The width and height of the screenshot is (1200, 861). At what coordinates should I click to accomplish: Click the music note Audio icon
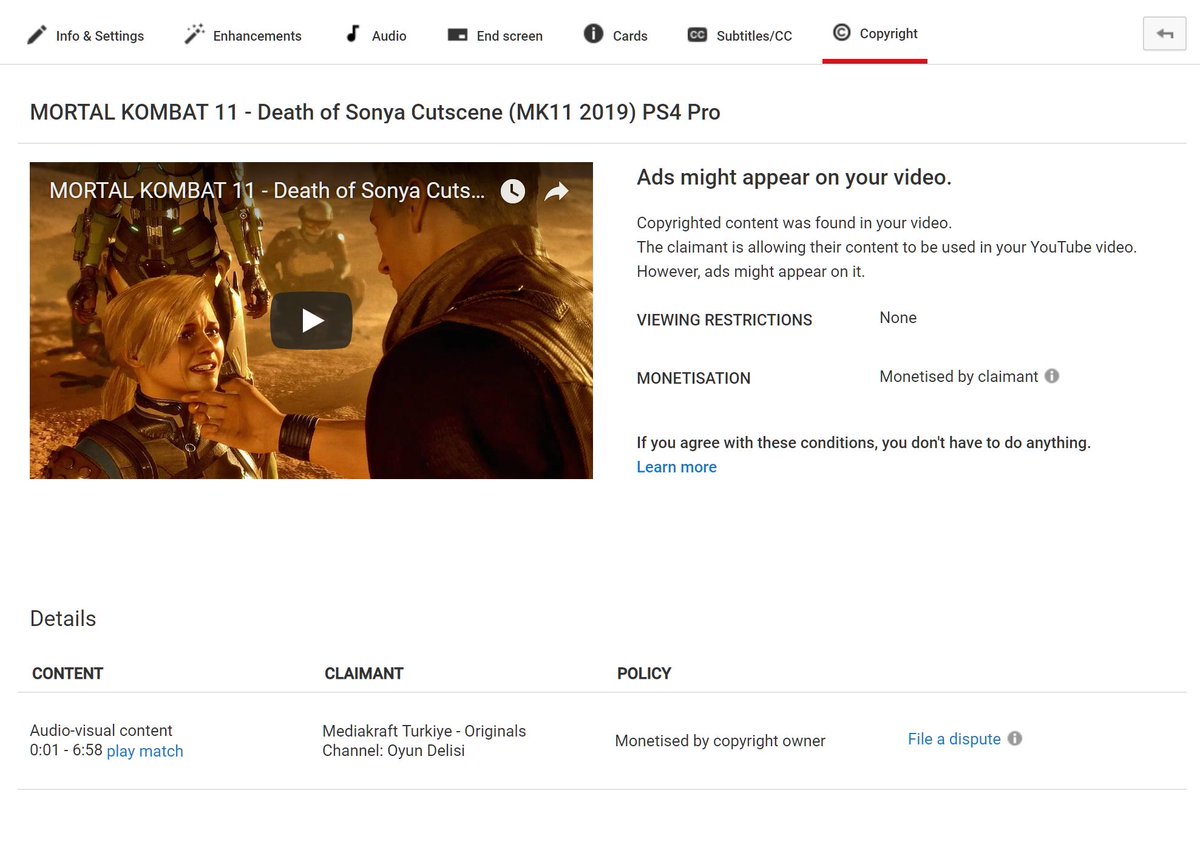[x=352, y=34]
